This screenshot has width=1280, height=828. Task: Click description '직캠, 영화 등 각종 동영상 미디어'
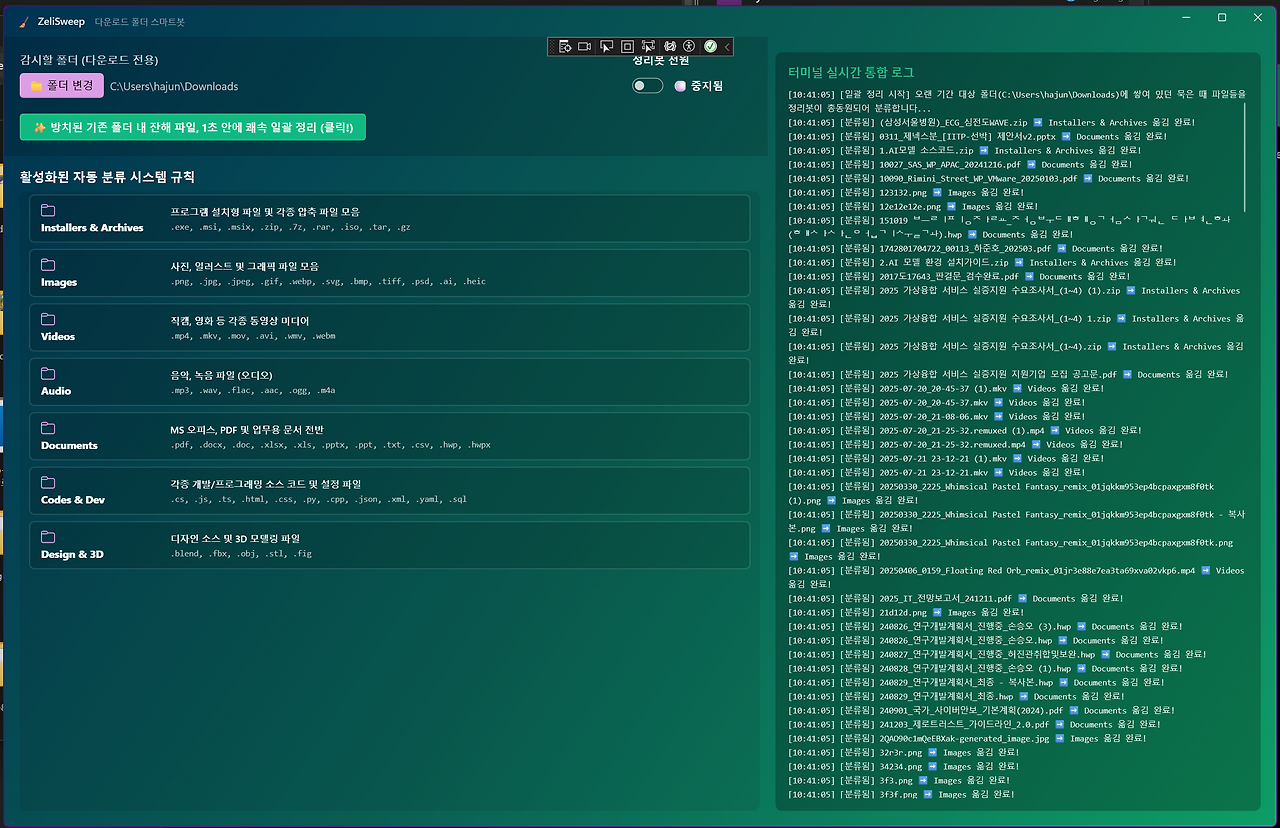coord(240,321)
